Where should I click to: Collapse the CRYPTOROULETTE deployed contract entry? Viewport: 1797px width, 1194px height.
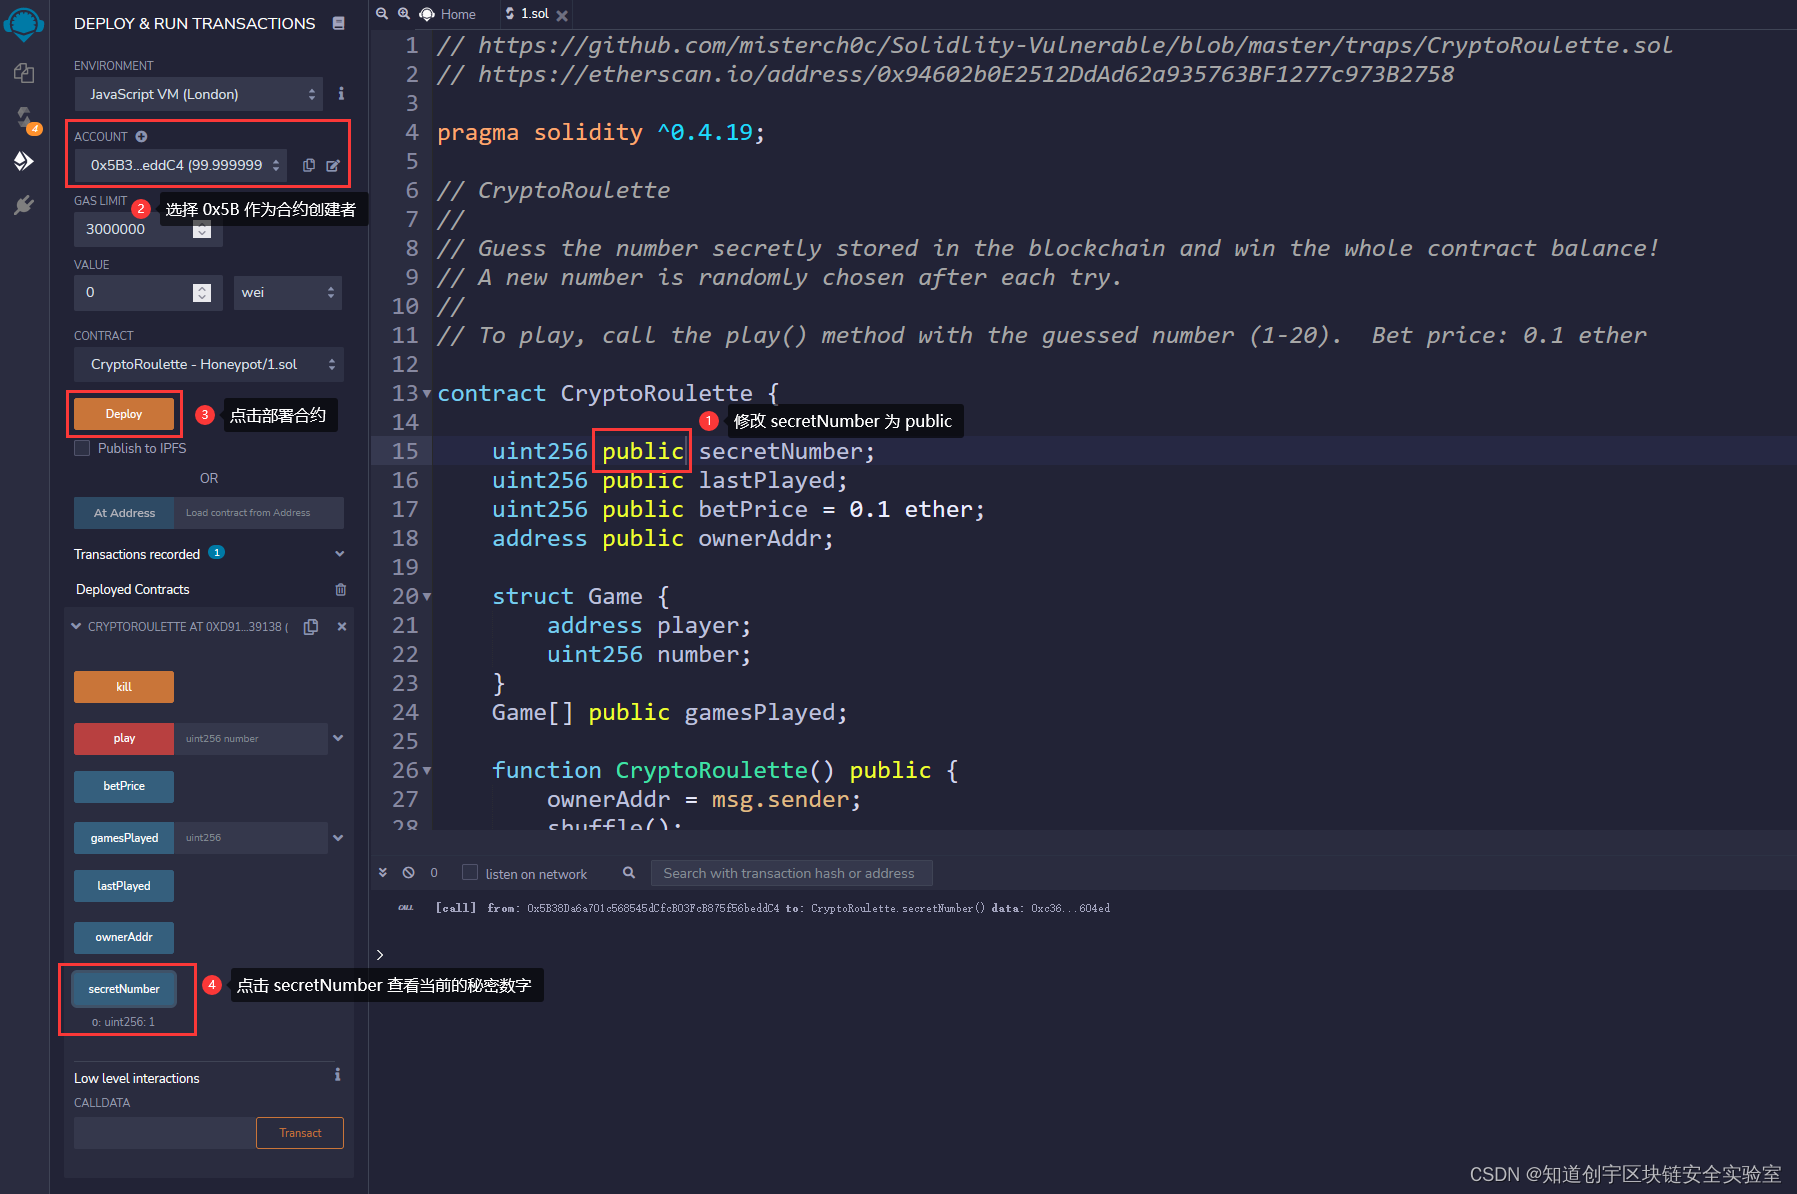click(x=76, y=627)
